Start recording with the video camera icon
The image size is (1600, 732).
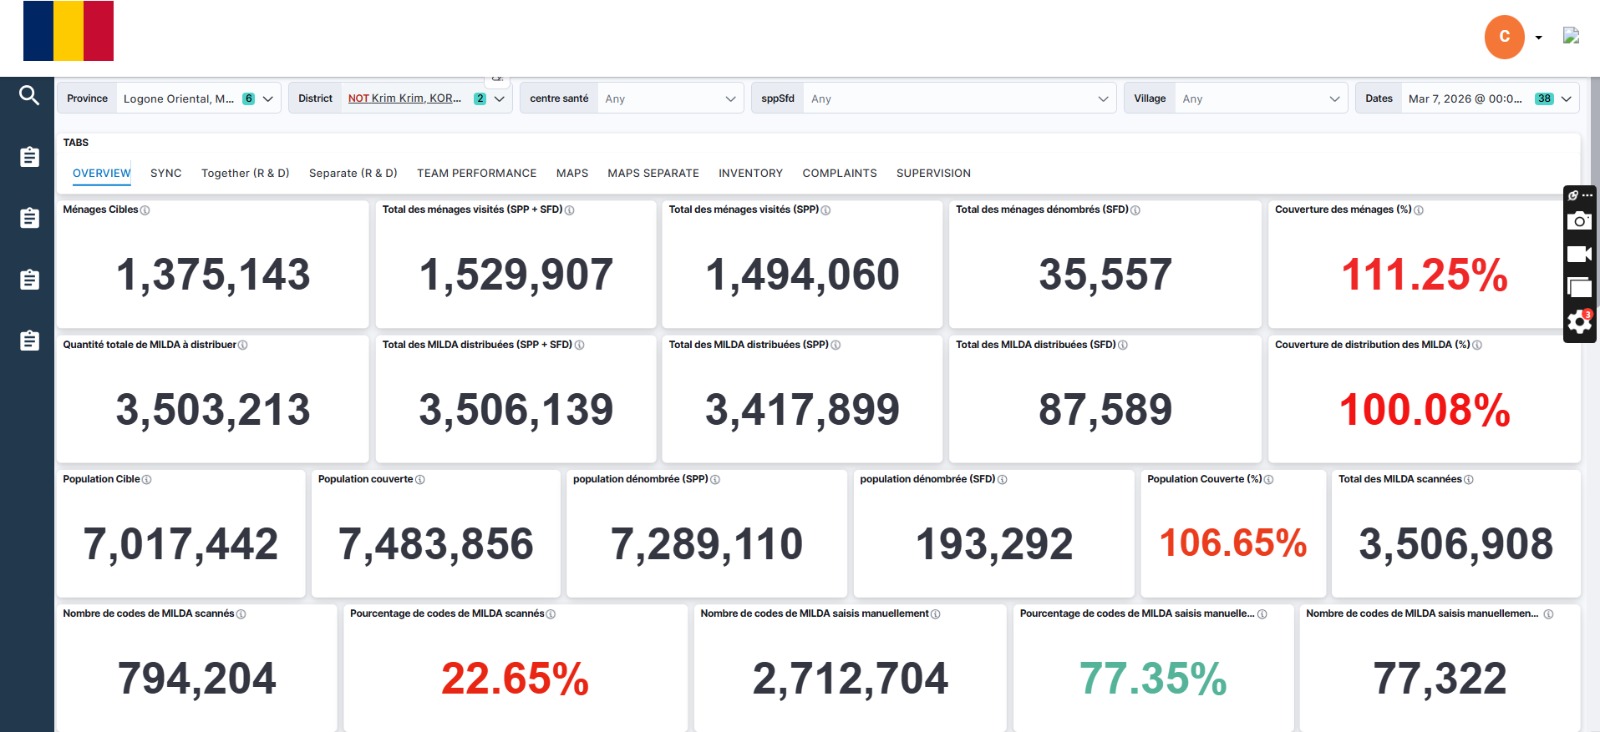click(x=1579, y=254)
